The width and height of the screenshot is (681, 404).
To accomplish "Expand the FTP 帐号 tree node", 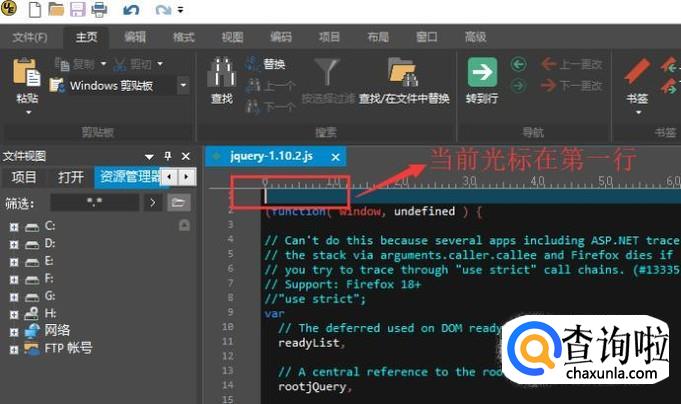I will coord(13,349).
